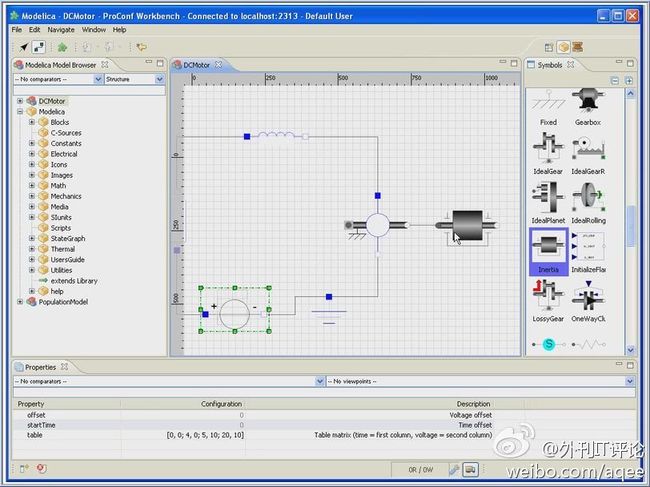Click the model browser filter text field

pos(89,90)
